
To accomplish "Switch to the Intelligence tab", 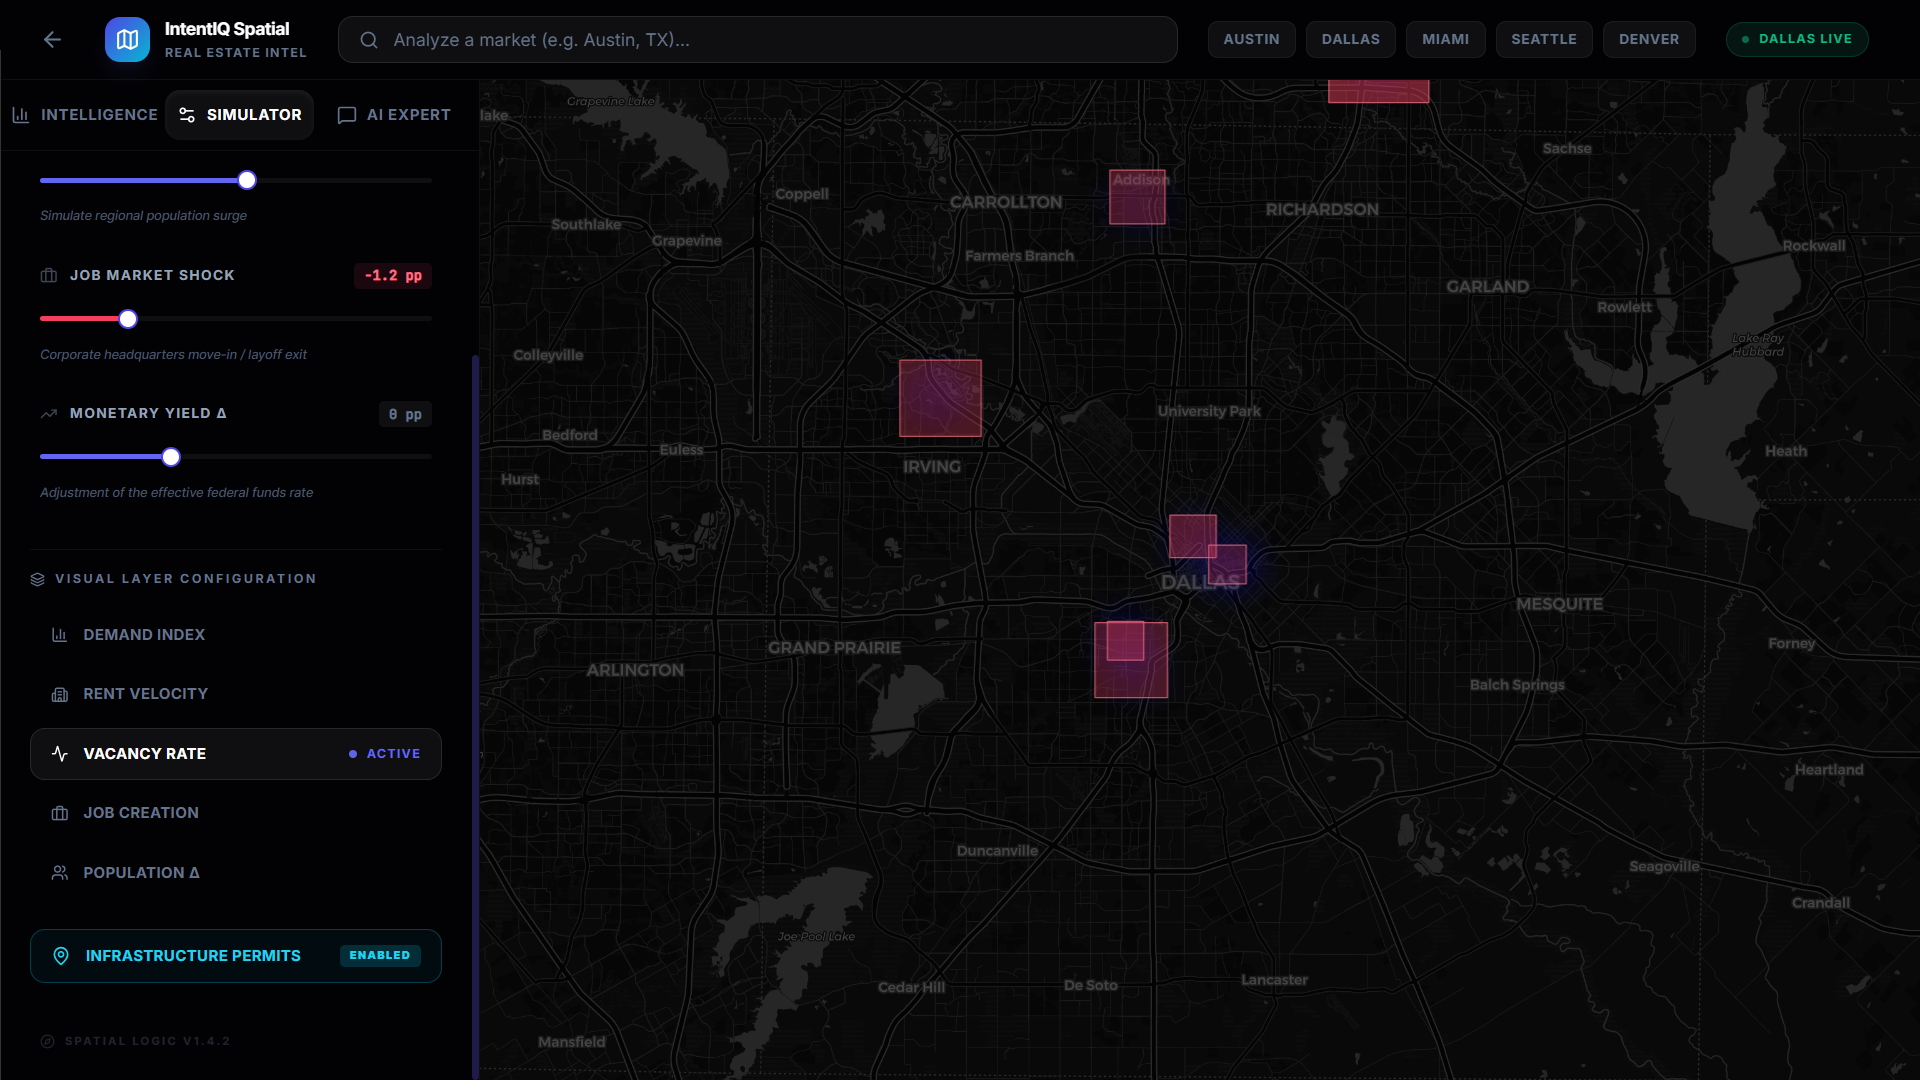I will point(85,115).
